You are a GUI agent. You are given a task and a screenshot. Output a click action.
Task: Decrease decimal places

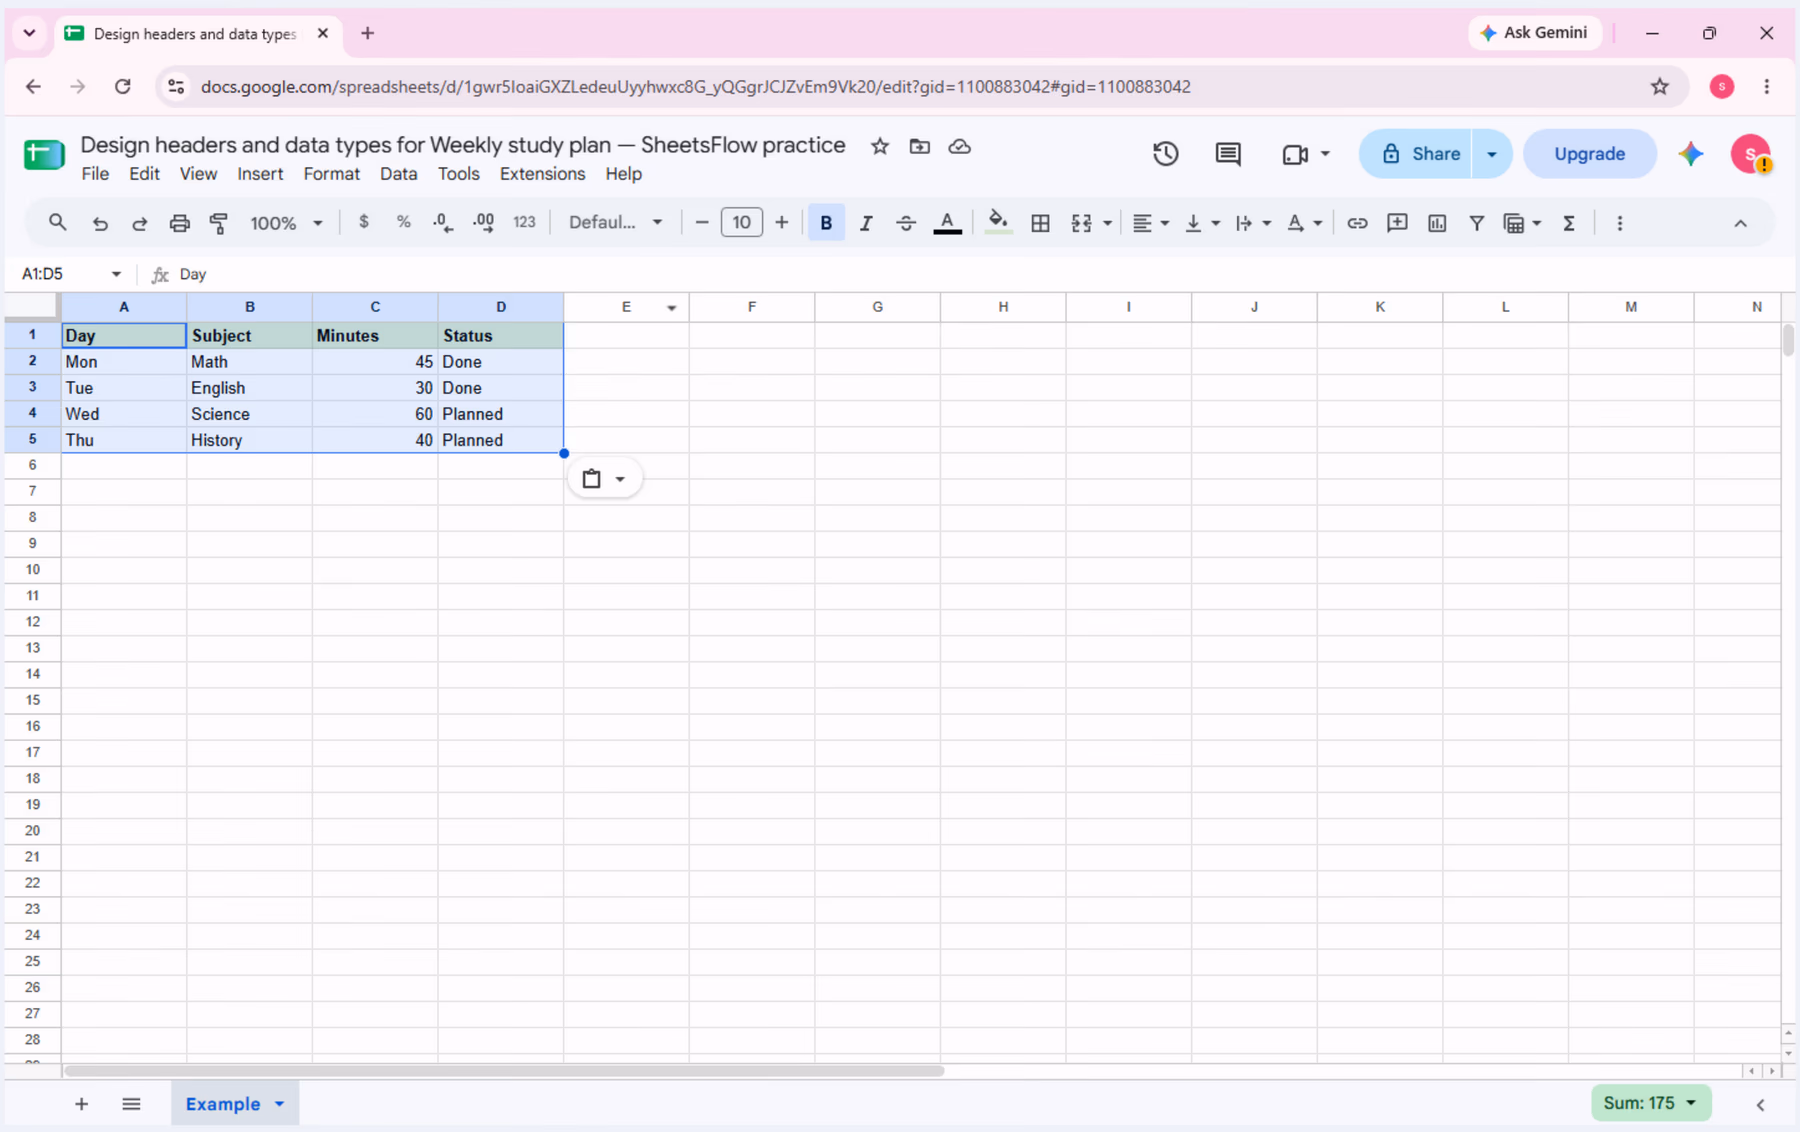[443, 222]
